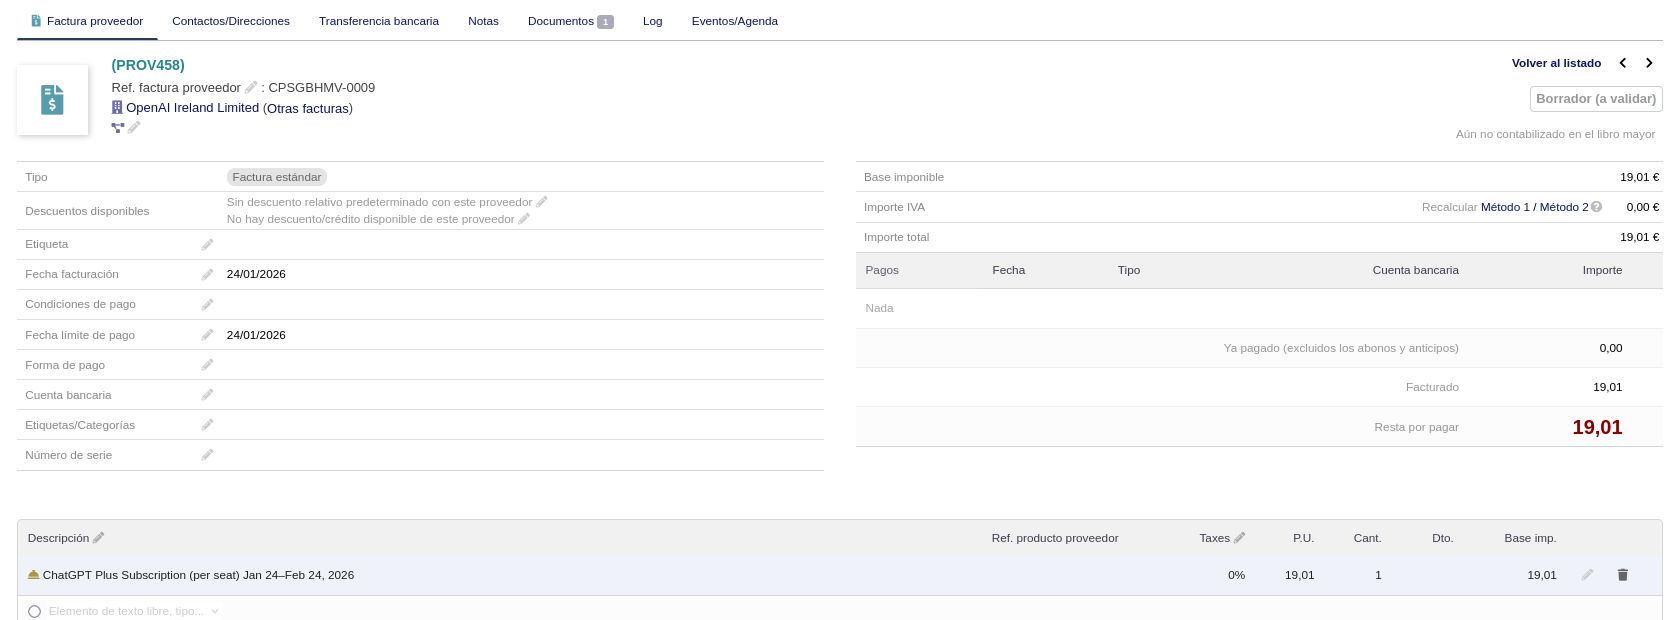Edit project using pencil beside project icon
1675x620 pixels.
tap(134, 127)
